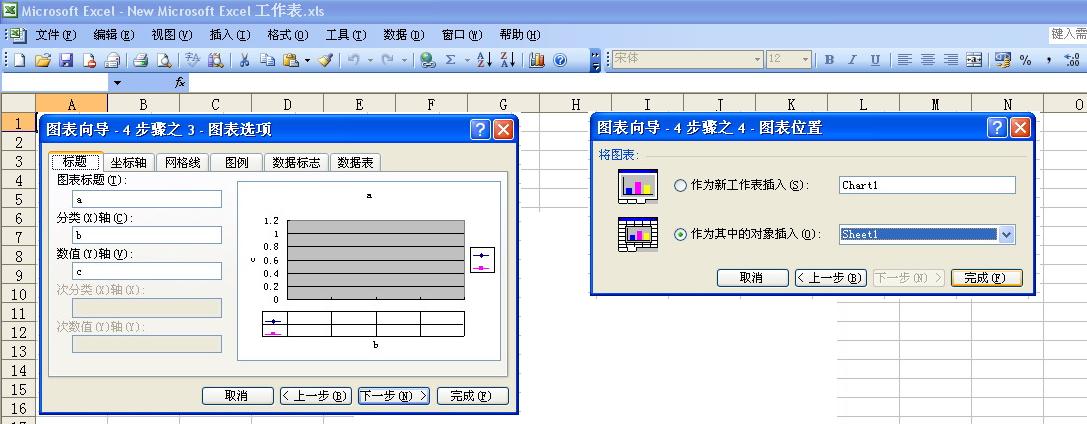Image resolution: width=1087 pixels, height=424 pixels.
Task: Apply Percent style icon
Action: 1025,60
